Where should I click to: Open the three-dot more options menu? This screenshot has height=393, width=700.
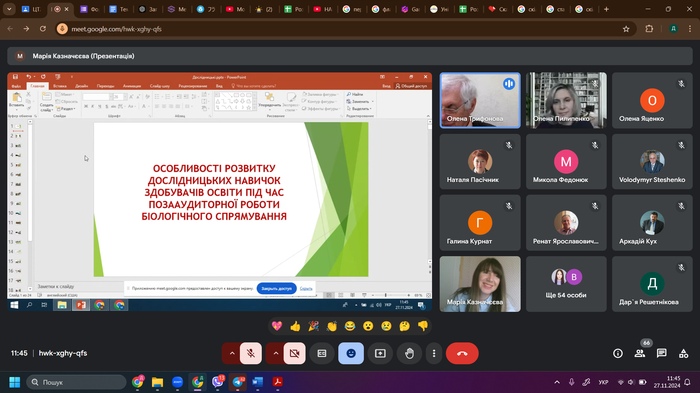coord(434,353)
